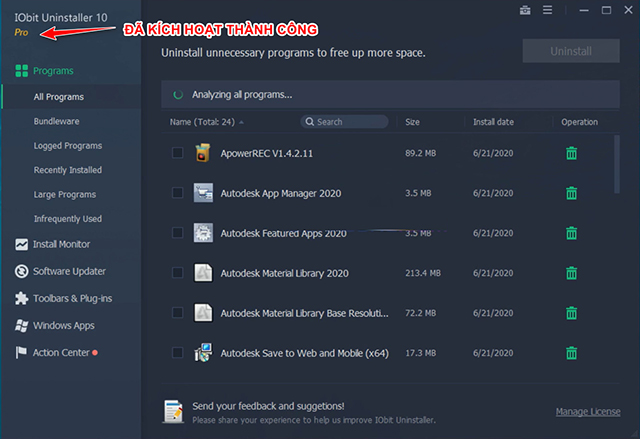Image resolution: width=640 pixels, height=439 pixels.
Task: Click the Uninstall button
Action: click(x=571, y=51)
